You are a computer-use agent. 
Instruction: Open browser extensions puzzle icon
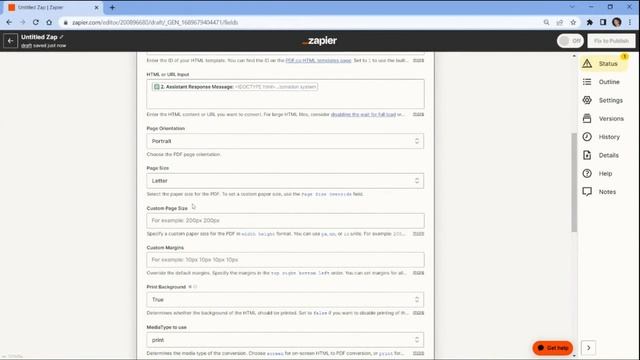click(x=589, y=22)
